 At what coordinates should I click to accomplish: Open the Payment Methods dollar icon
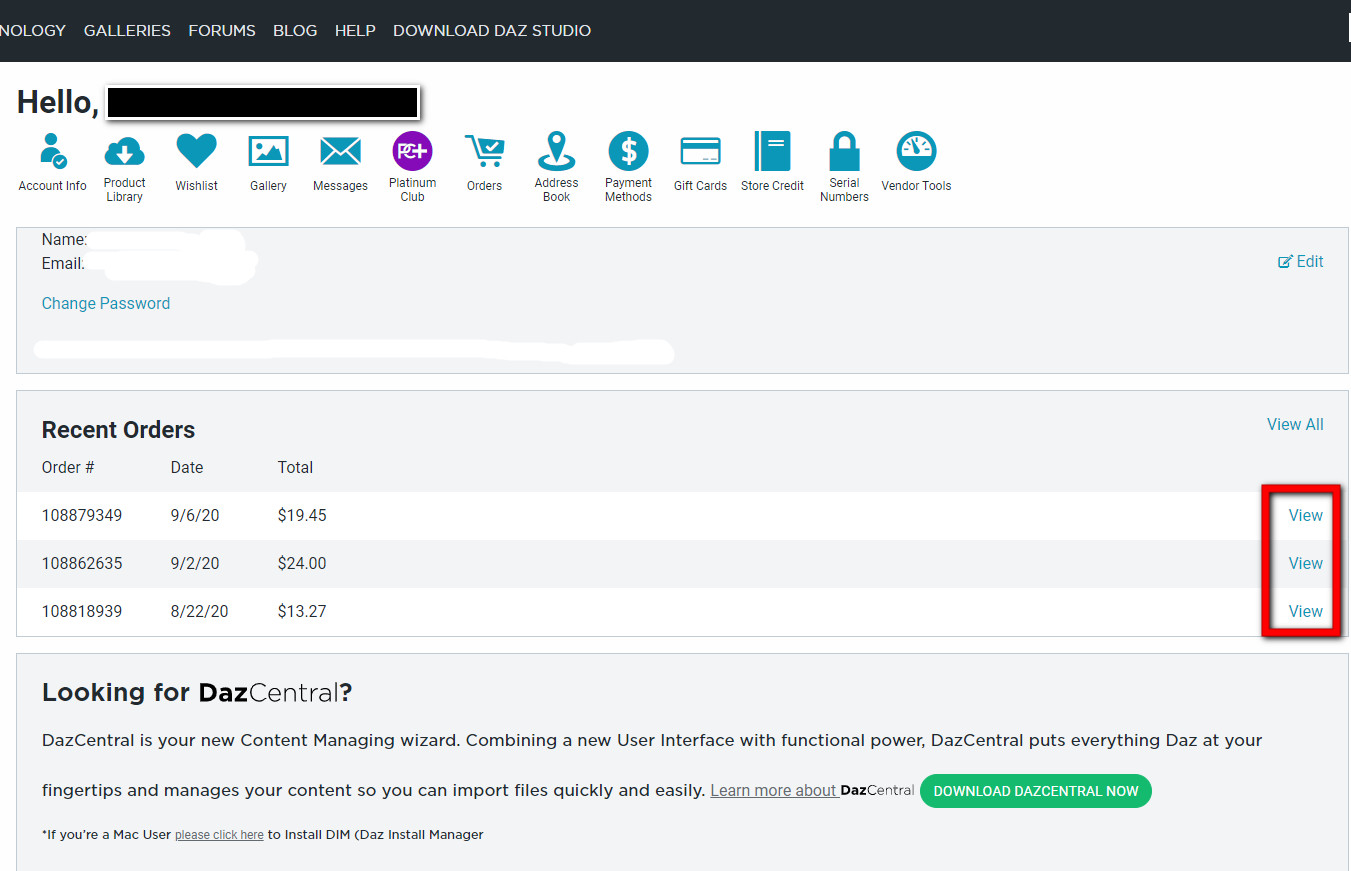628,151
